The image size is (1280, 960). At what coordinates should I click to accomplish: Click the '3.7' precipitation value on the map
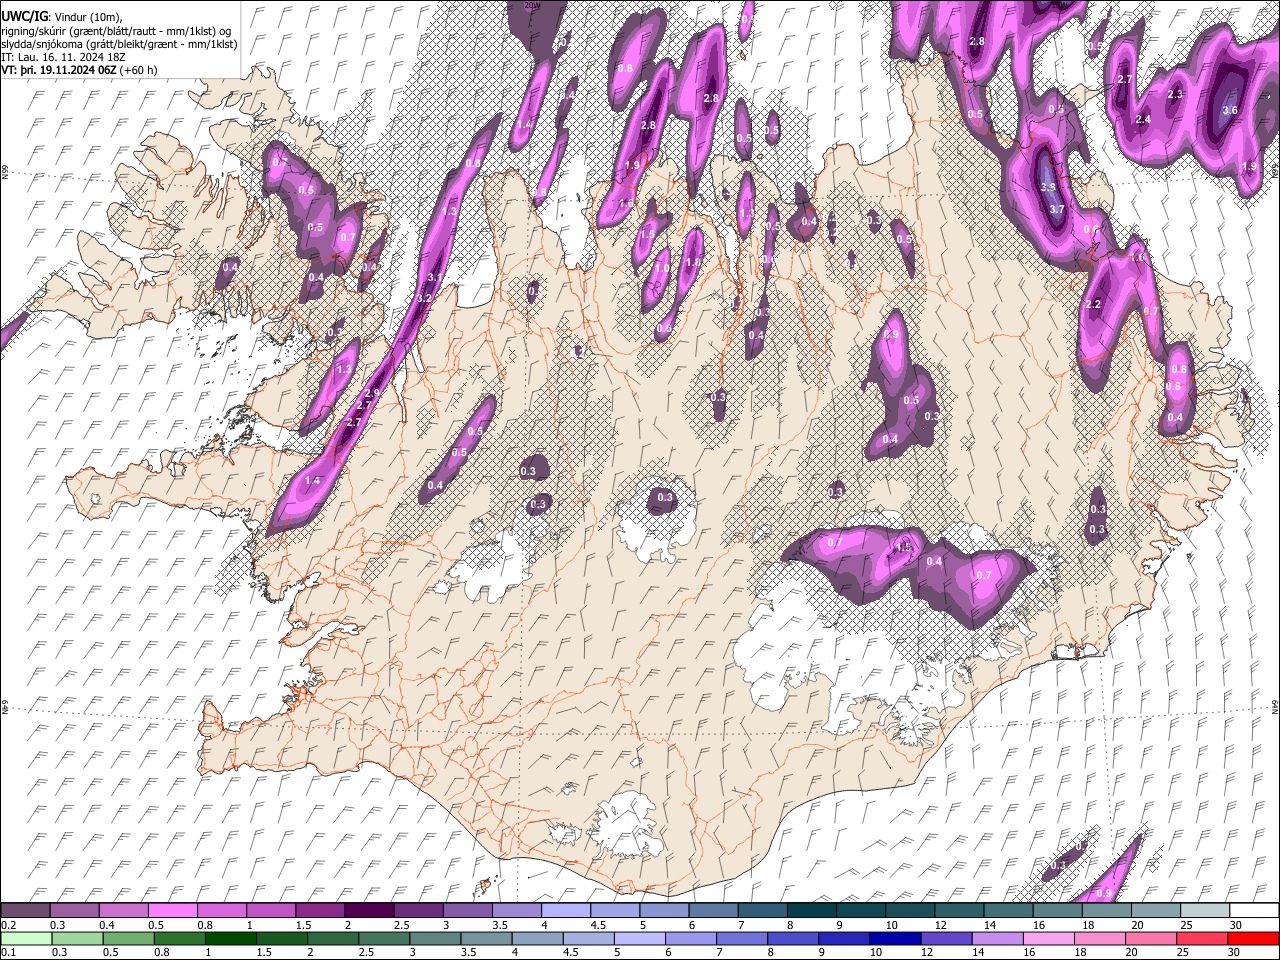pyautogui.click(x=1056, y=209)
